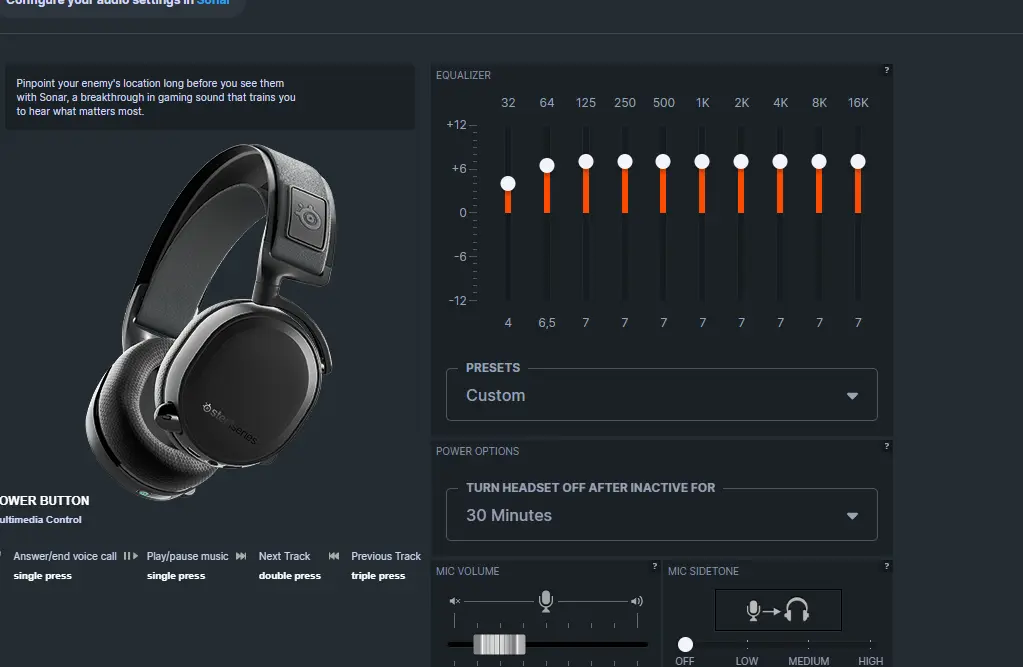Click the triple press text

pos(378,576)
